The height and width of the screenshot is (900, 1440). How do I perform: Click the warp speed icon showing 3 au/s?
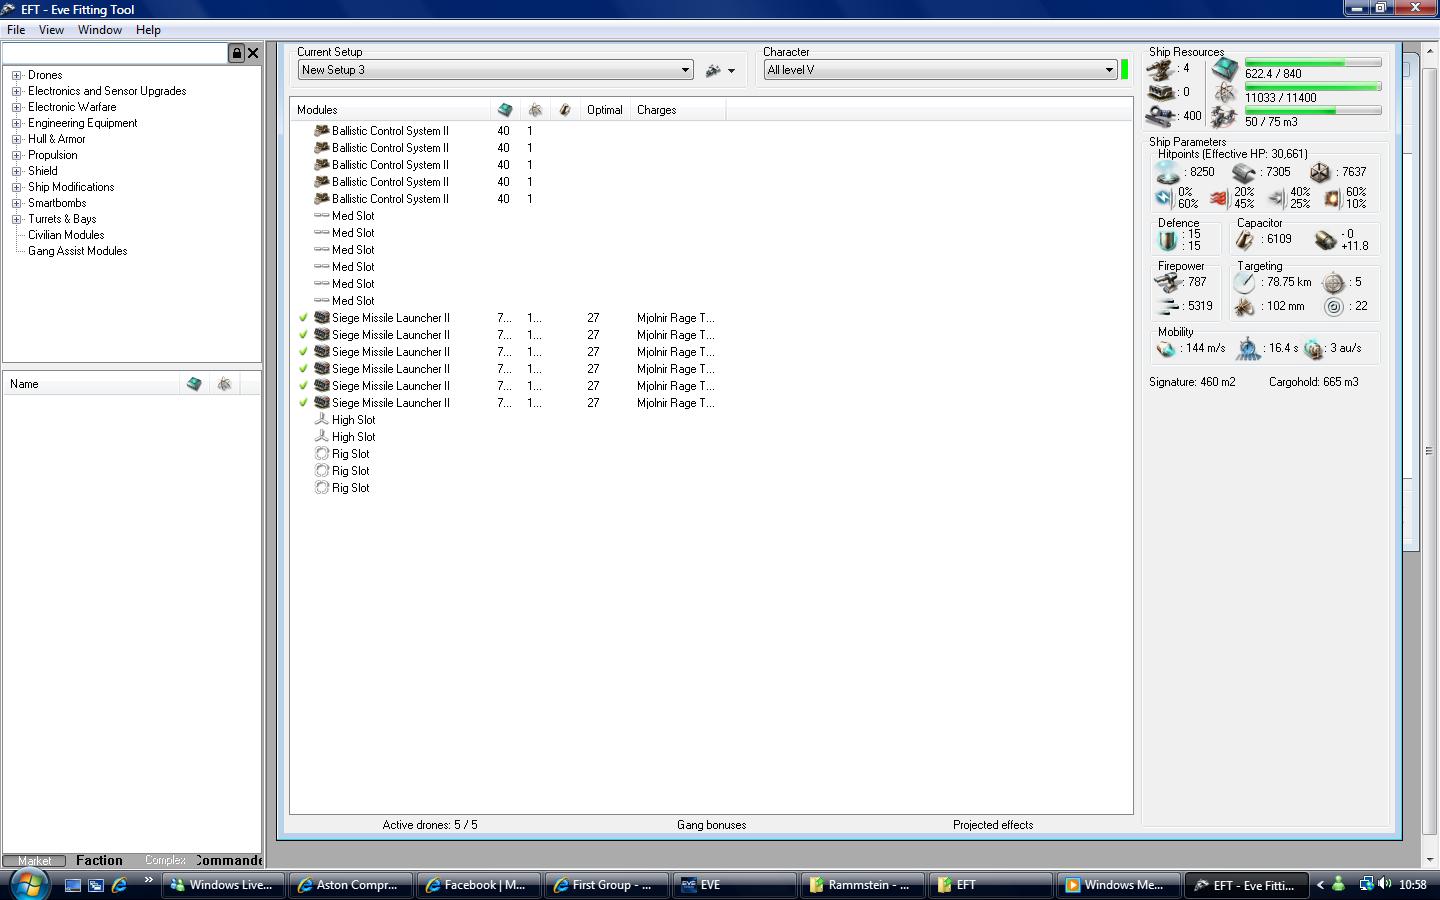(1313, 349)
